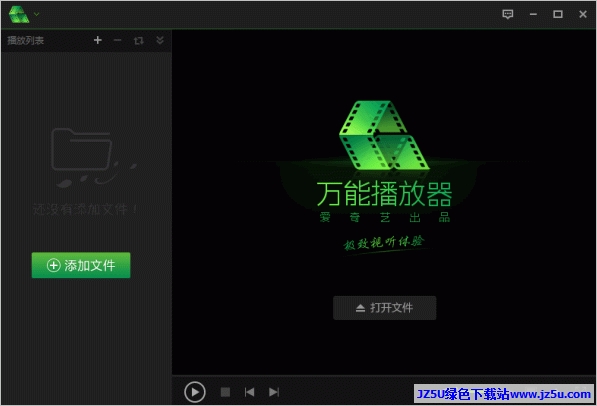597x406 pixels.
Task: Minimize the player window
Action: (x=533, y=14)
